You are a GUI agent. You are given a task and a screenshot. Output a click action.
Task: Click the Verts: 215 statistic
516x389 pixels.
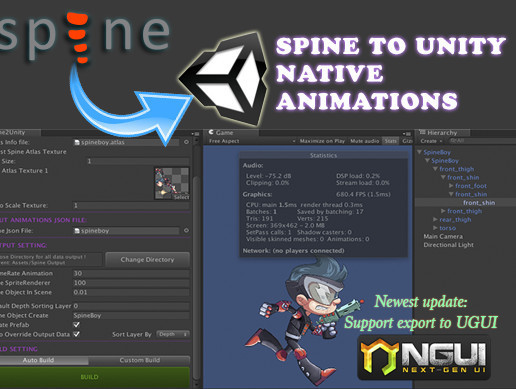[x=312, y=219]
